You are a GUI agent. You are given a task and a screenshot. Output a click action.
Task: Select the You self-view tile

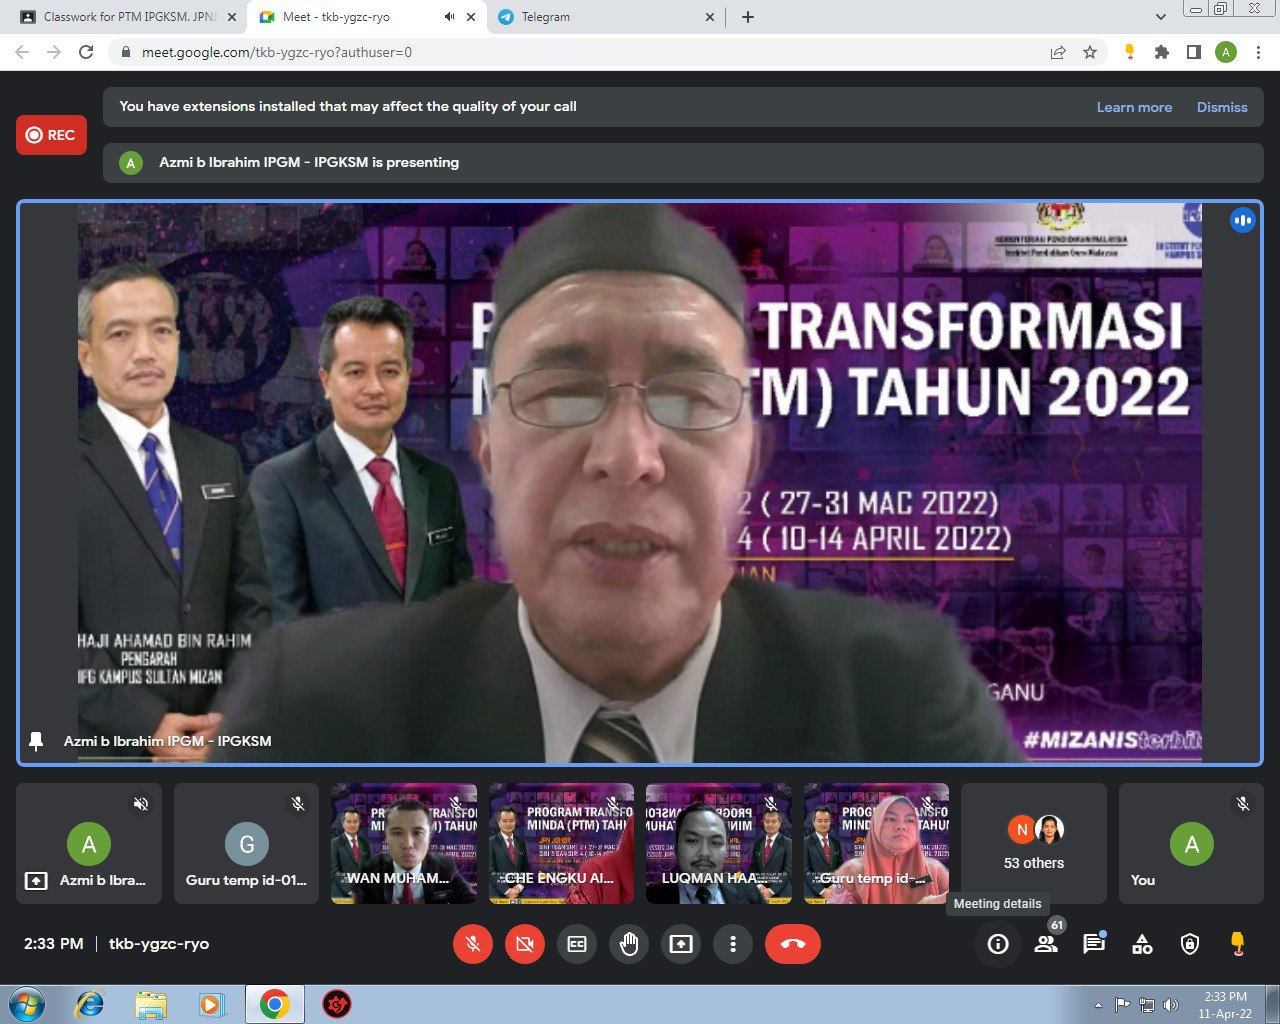pyautogui.click(x=1191, y=844)
